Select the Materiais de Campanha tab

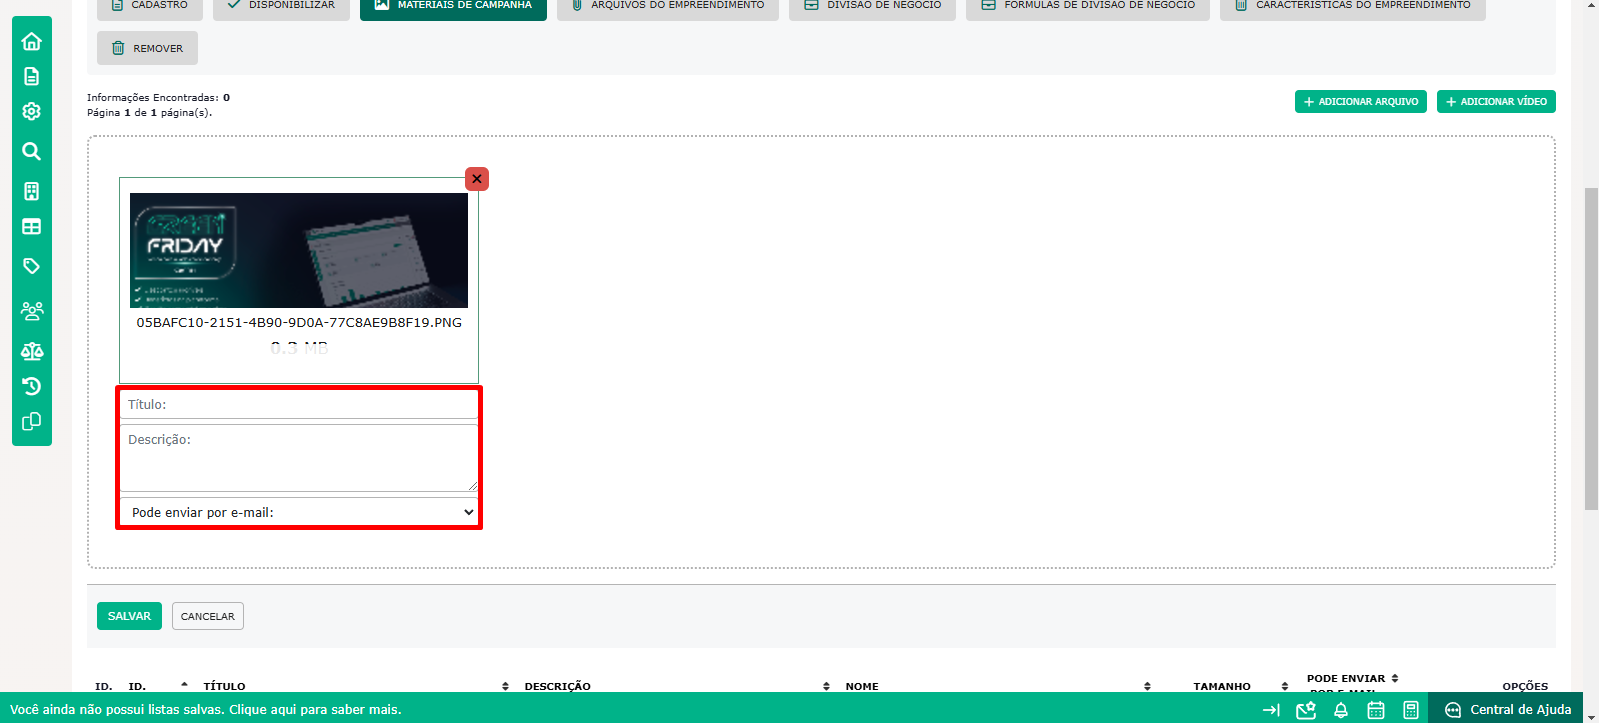pos(453,6)
